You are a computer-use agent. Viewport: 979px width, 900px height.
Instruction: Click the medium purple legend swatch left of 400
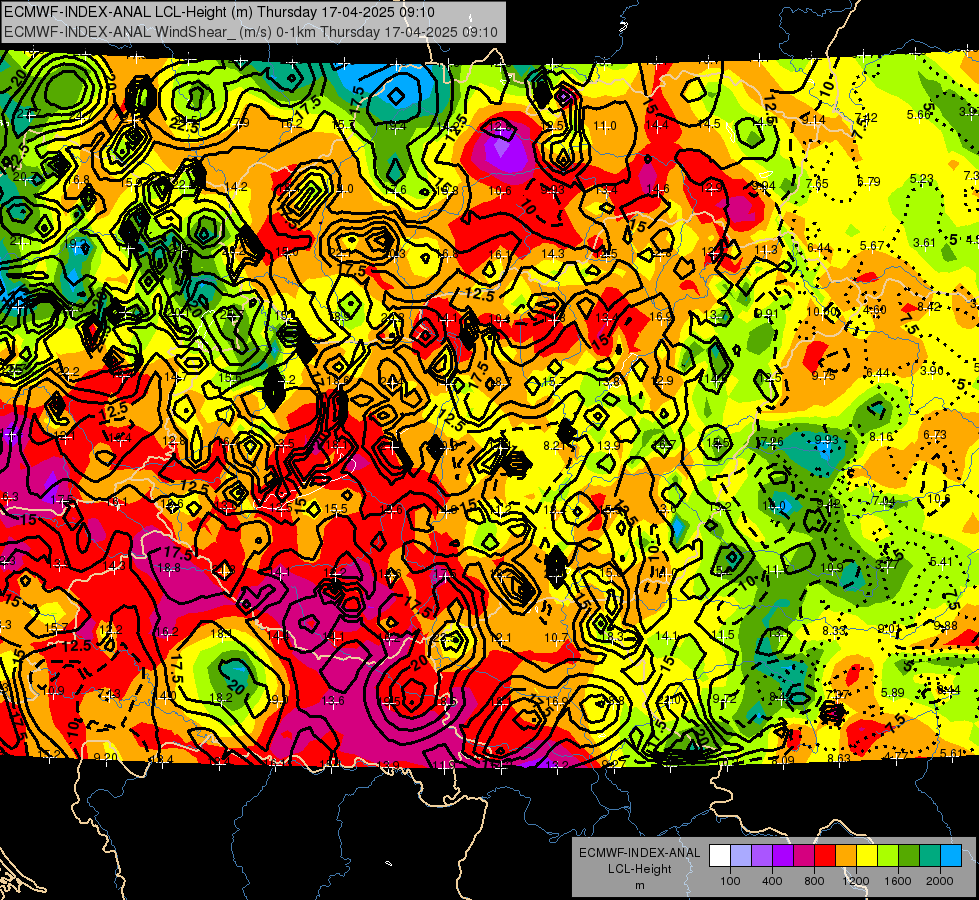coord(762,855)
